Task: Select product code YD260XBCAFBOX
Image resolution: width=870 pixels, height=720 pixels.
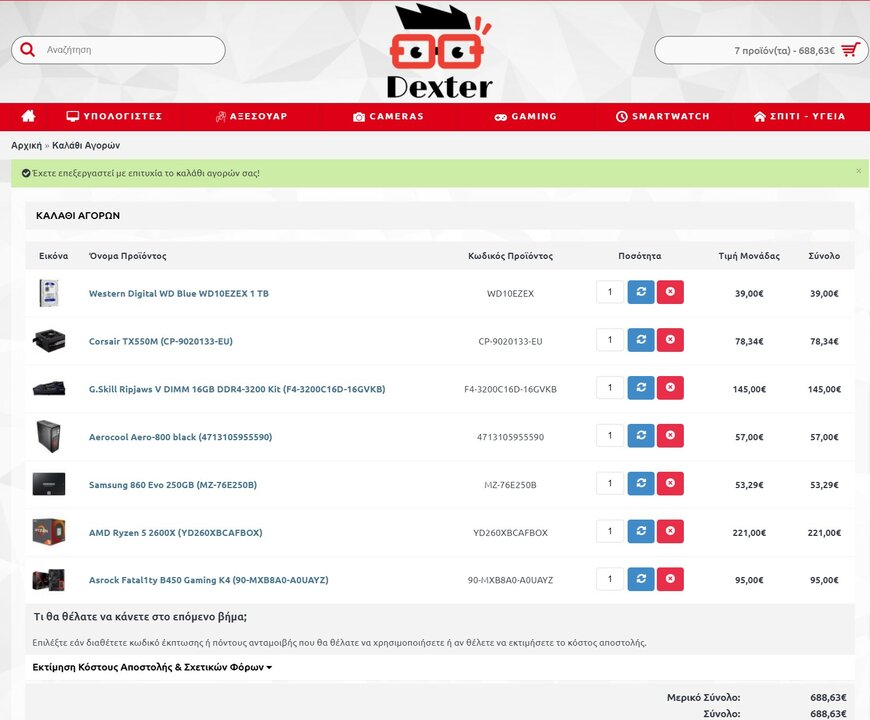Action: 510,533
